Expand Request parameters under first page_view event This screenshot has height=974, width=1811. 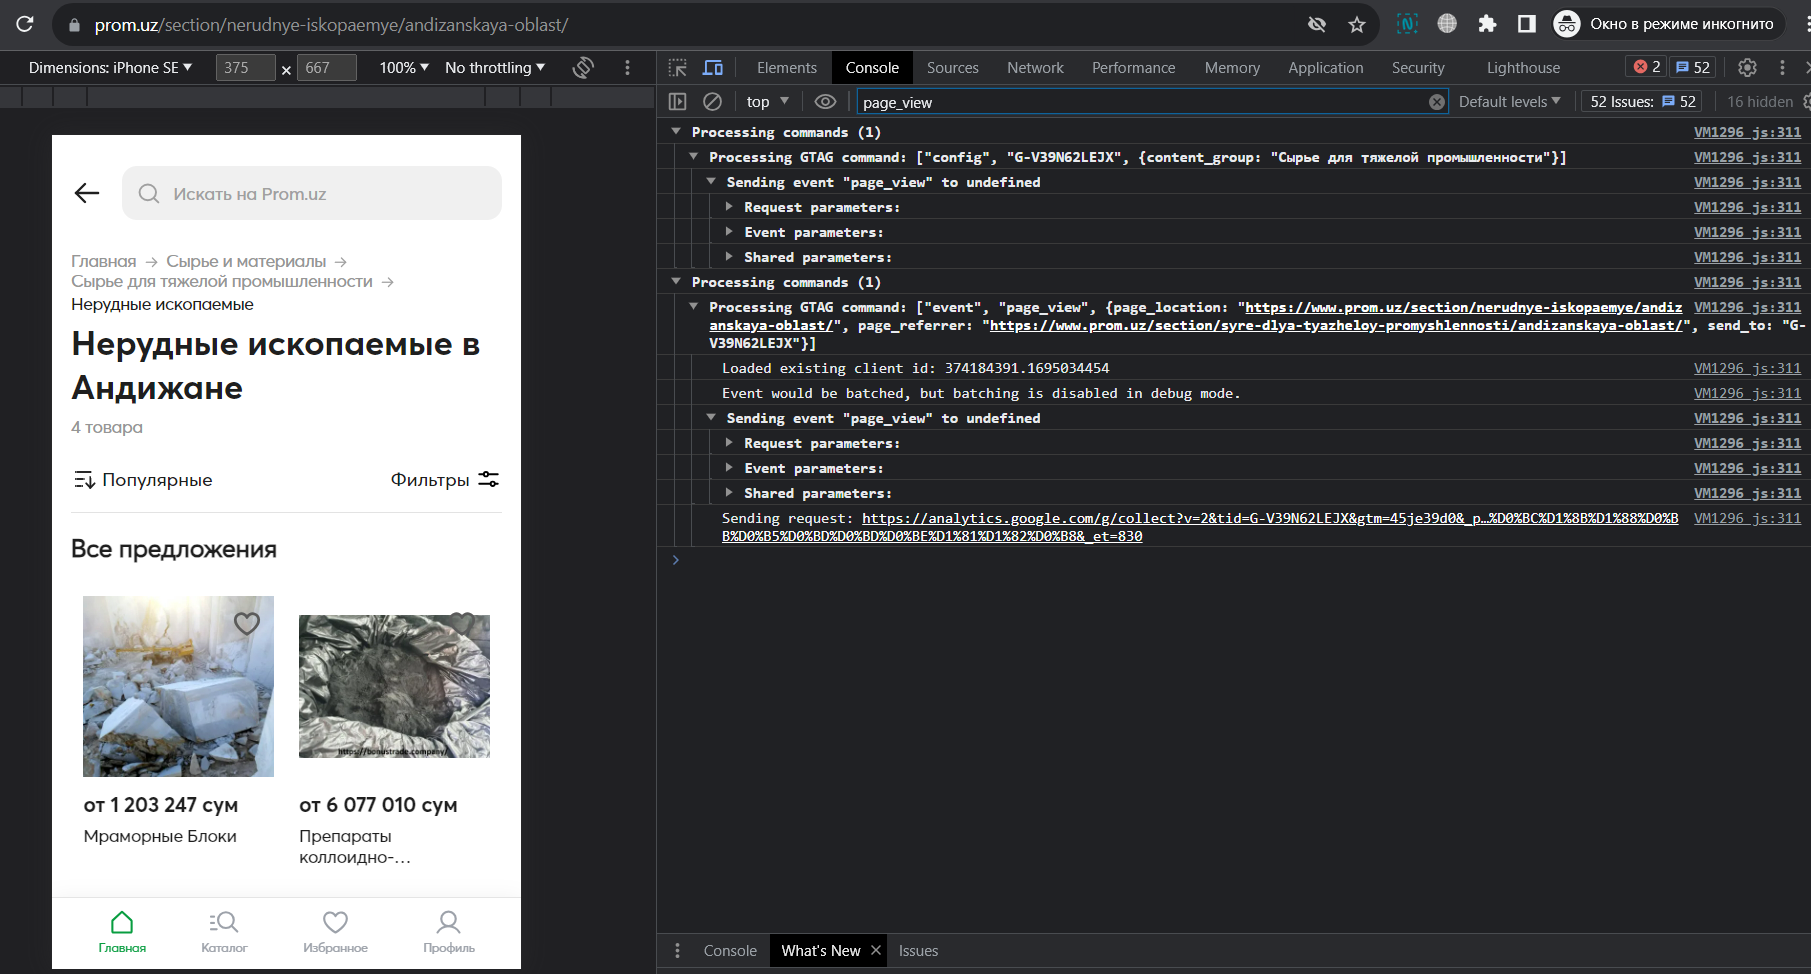coord(729,207)
